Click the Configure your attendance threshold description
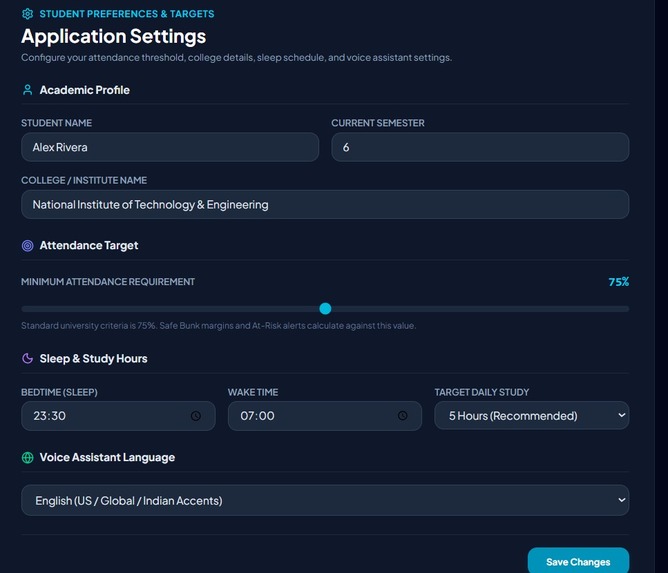This screenshot has height=573, width=668. click(236, 58)
